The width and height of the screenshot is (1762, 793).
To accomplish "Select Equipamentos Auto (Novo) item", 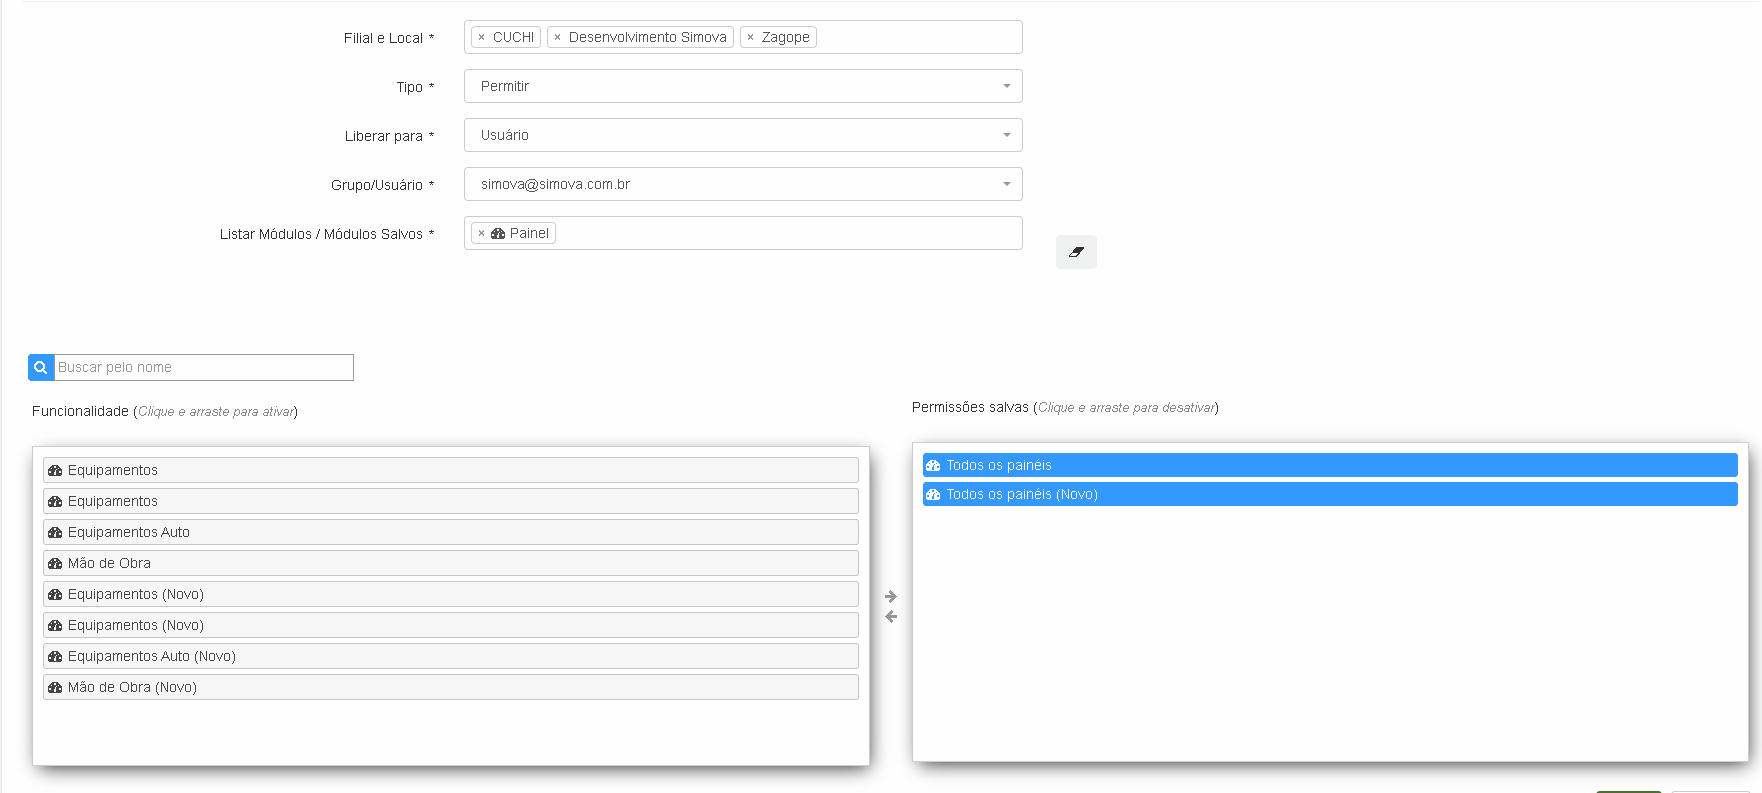I will coord(450,656).
